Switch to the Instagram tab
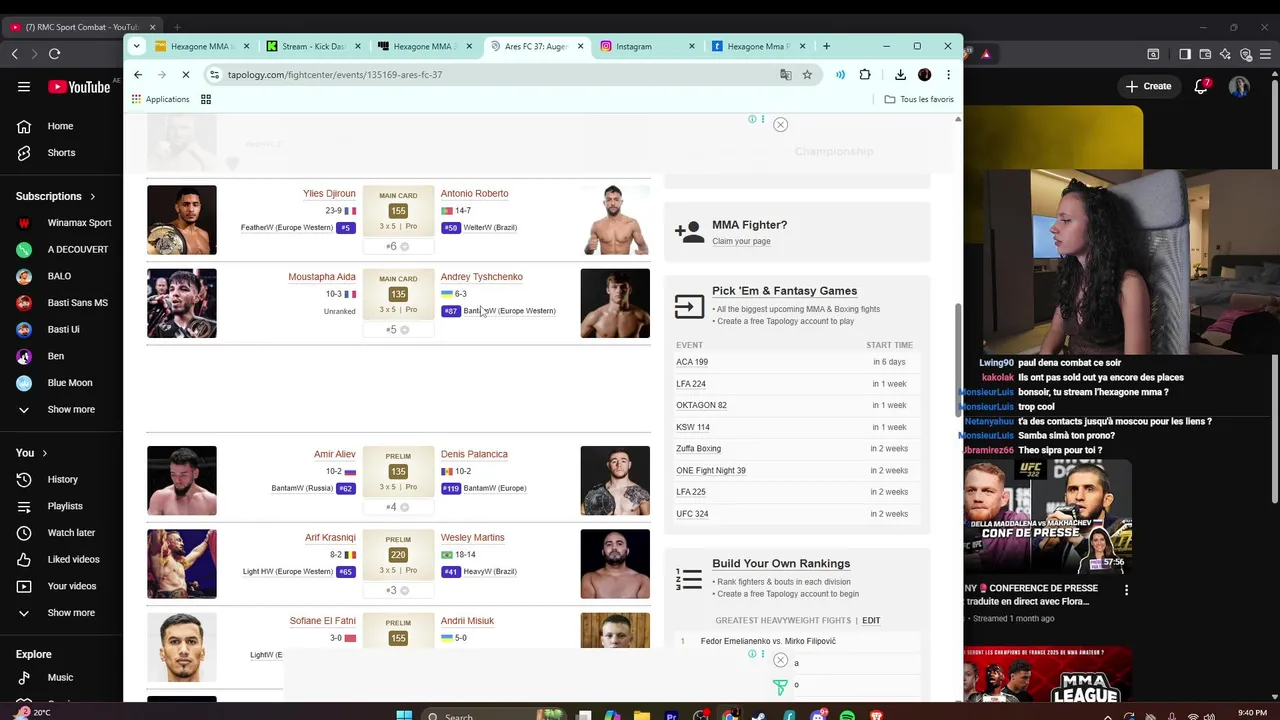Screen dimensions: 1280x720 click(x=647, y=46)
